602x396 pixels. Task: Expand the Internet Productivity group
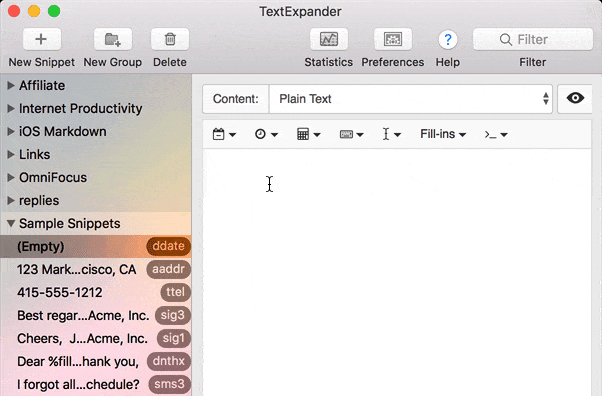coord(11,109)
